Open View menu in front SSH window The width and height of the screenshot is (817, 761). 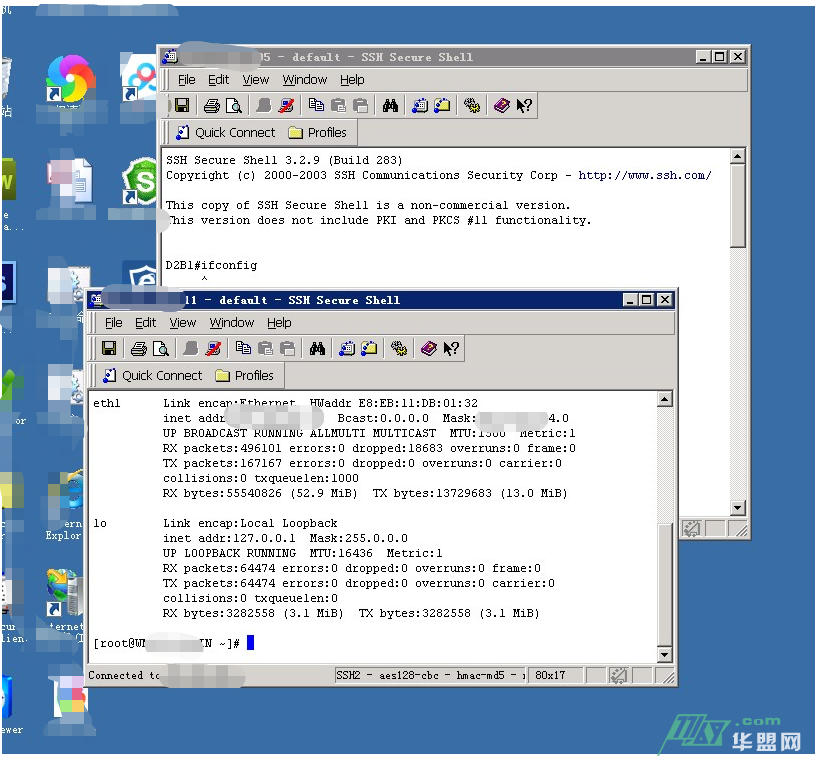click(x=182, y=323)
